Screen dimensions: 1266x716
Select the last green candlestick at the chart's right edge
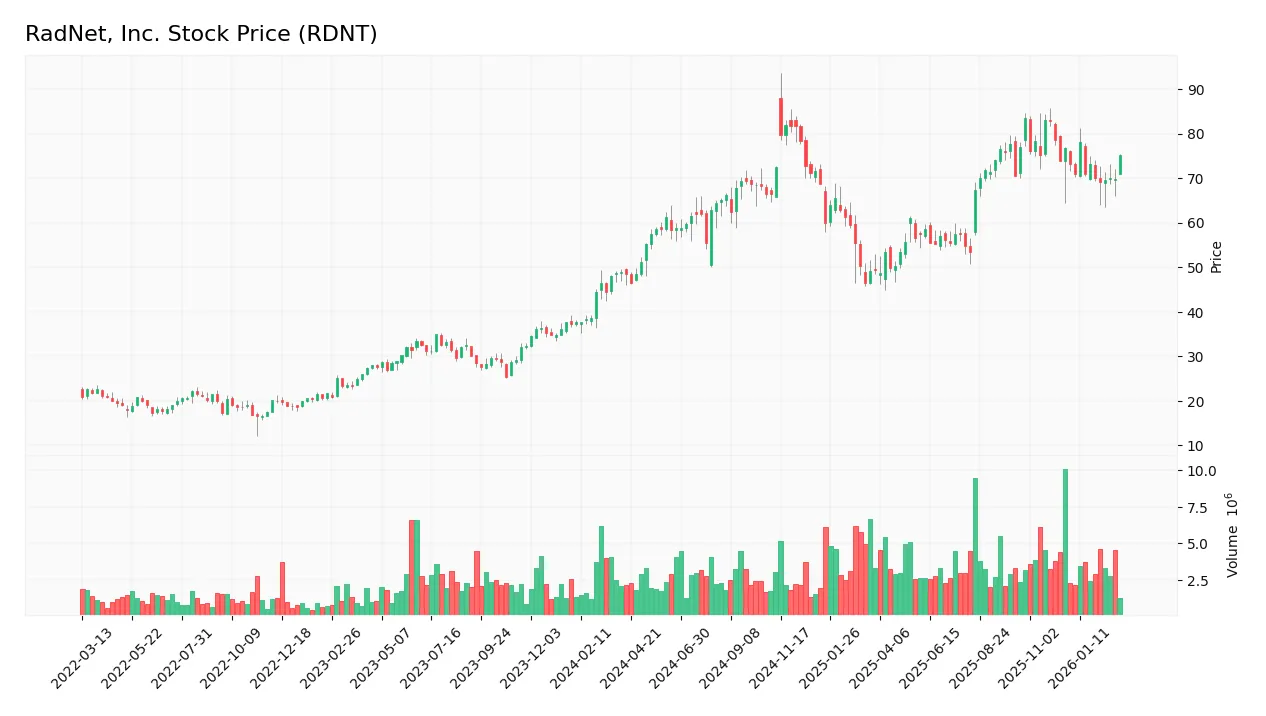(x=1120, y=165)
